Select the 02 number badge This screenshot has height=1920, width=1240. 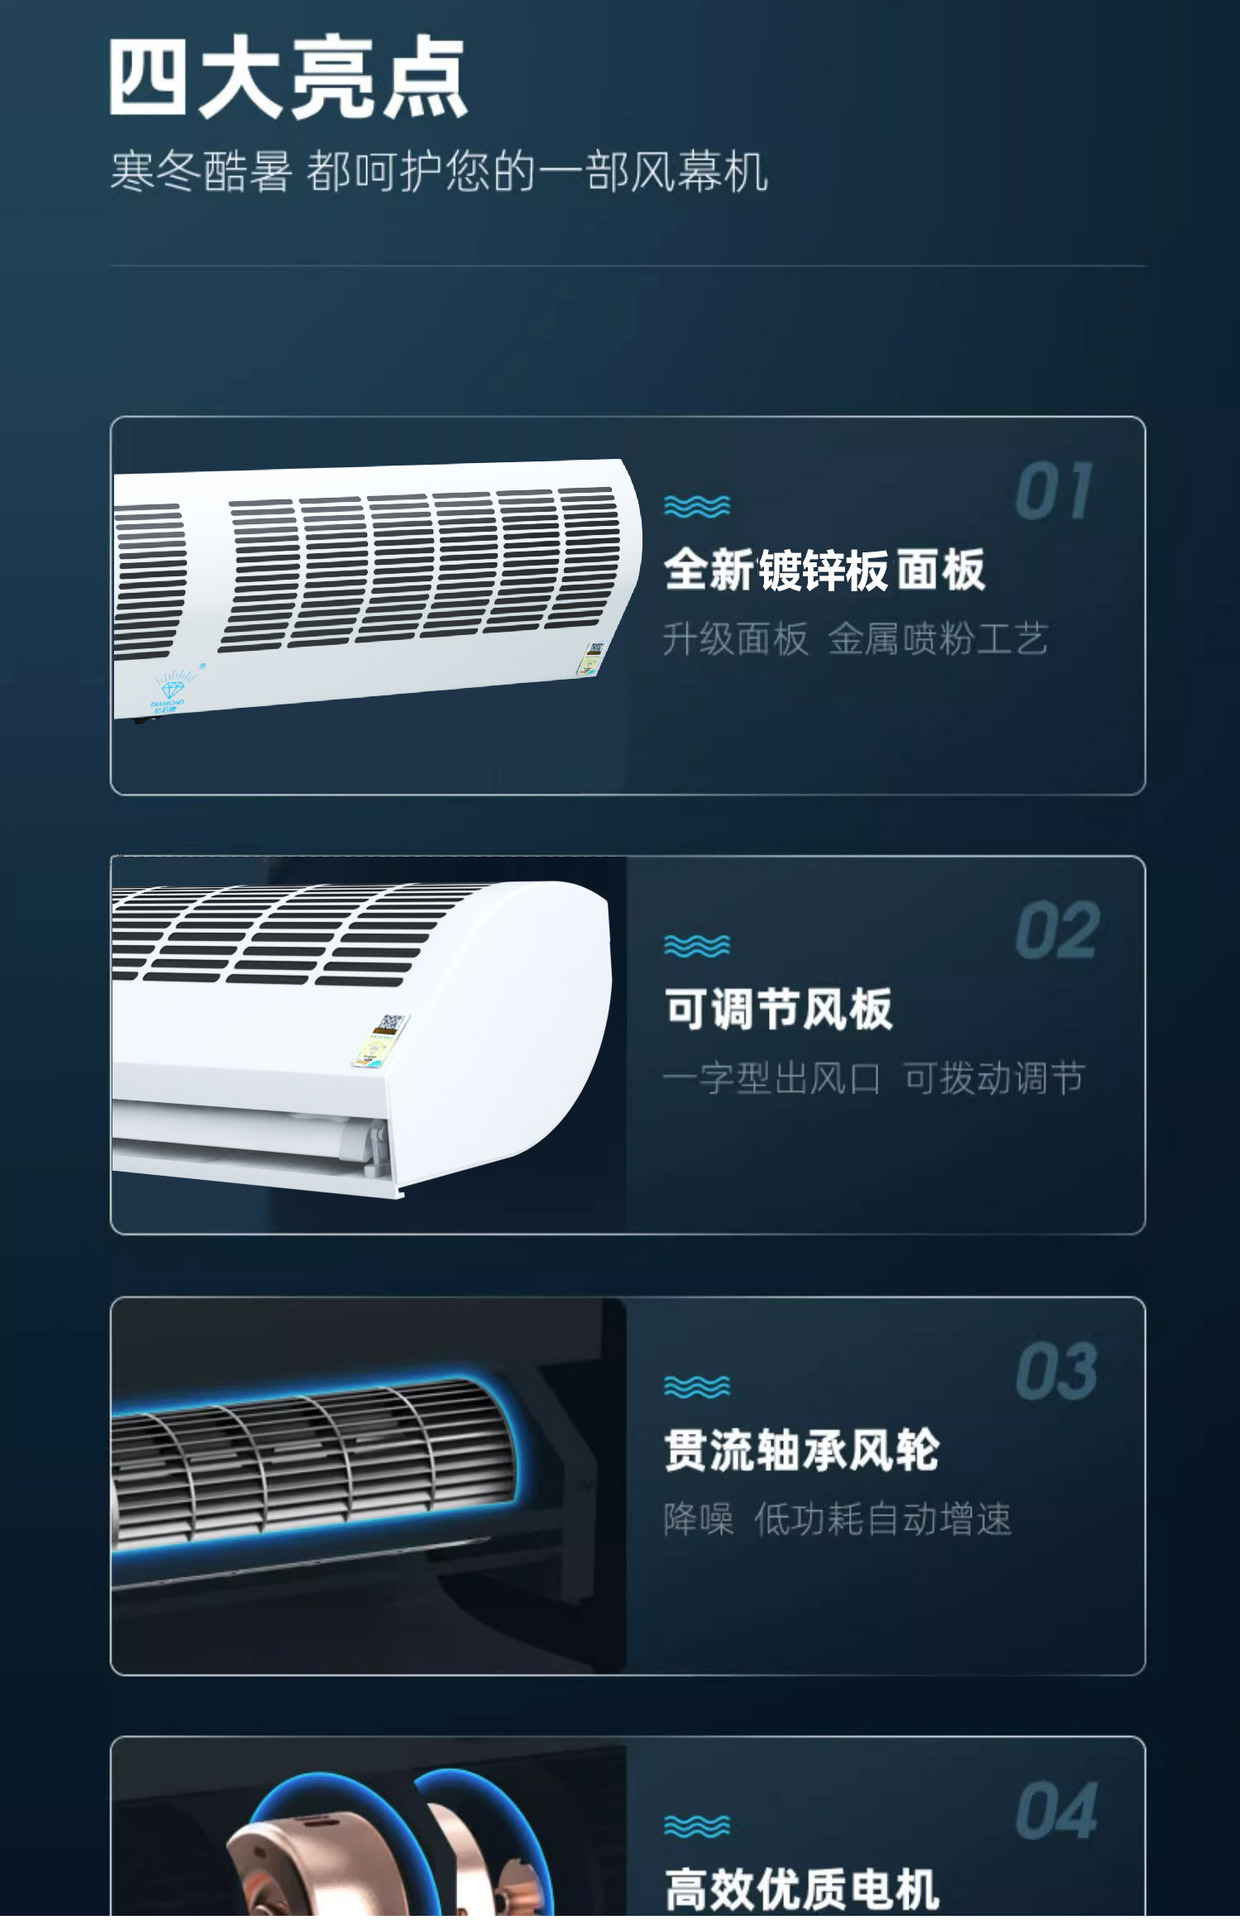(x=1057, y=931)
